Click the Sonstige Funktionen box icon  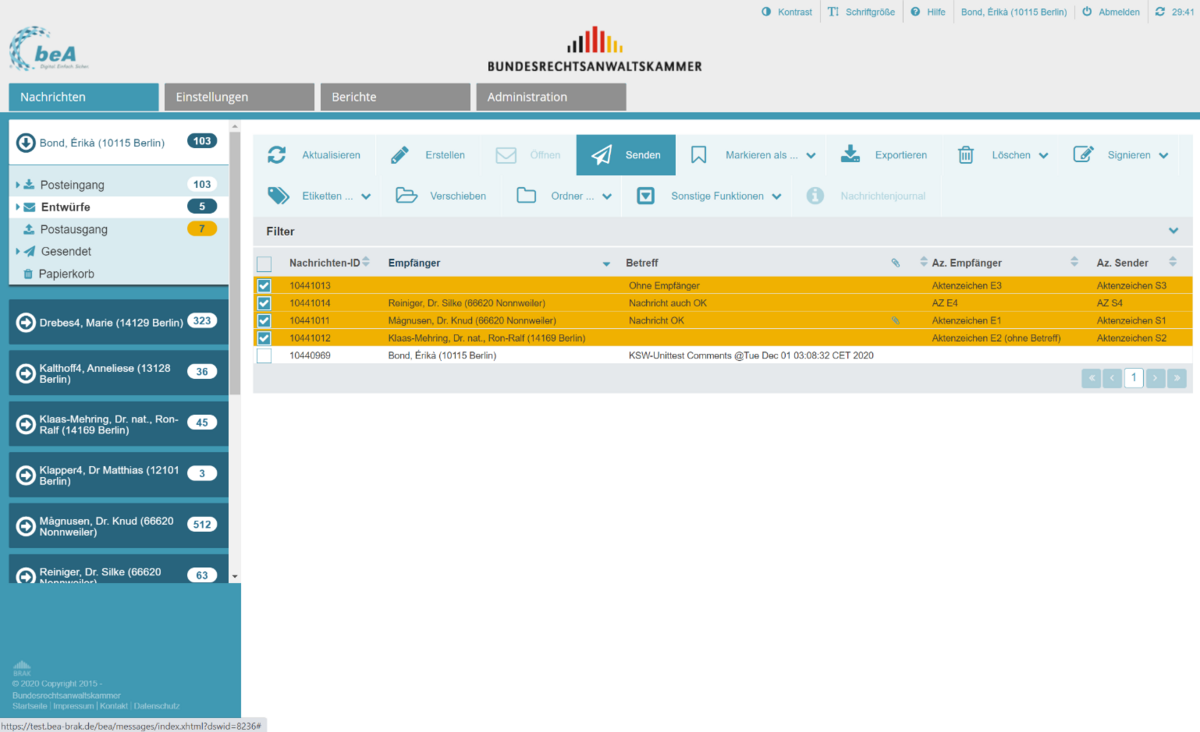pyautogui.click(x=646, y=196)
